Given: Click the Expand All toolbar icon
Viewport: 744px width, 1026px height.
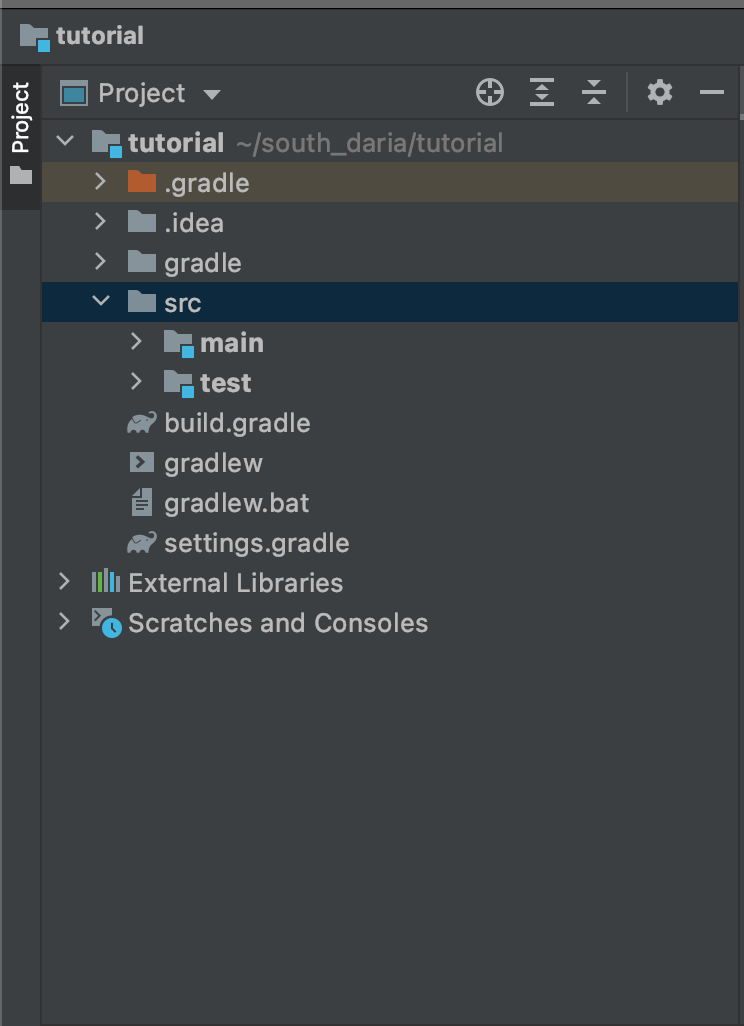Looking at the screenshot, I should (541, 93).
